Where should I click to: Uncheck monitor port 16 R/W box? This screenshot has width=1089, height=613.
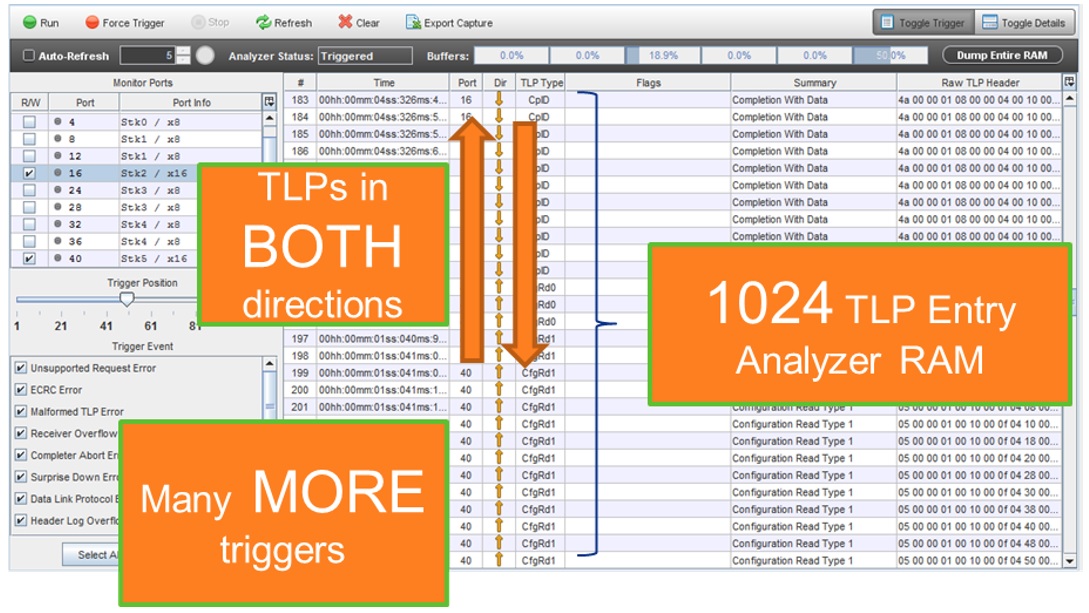point(29,173)
